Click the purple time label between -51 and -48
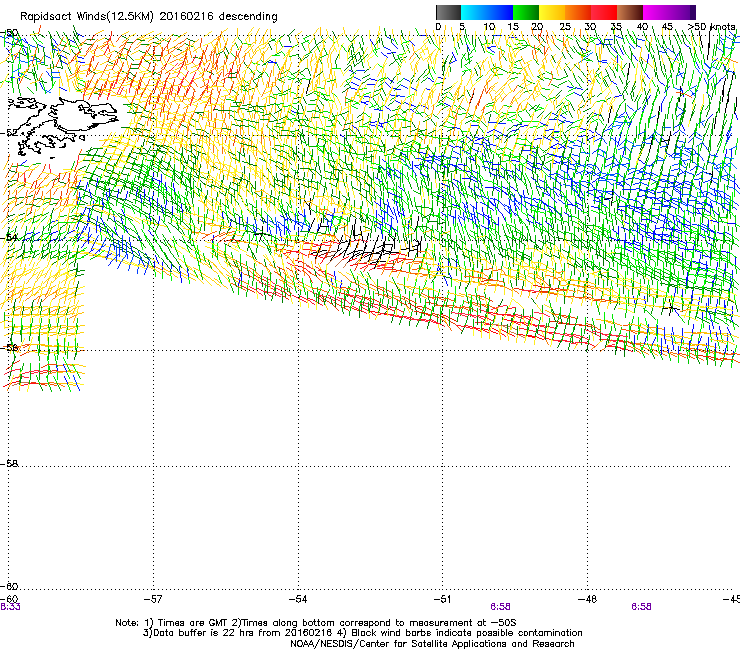Image resolution: width=740 pixels, height=650 pixels. click(x=500, y=607)
